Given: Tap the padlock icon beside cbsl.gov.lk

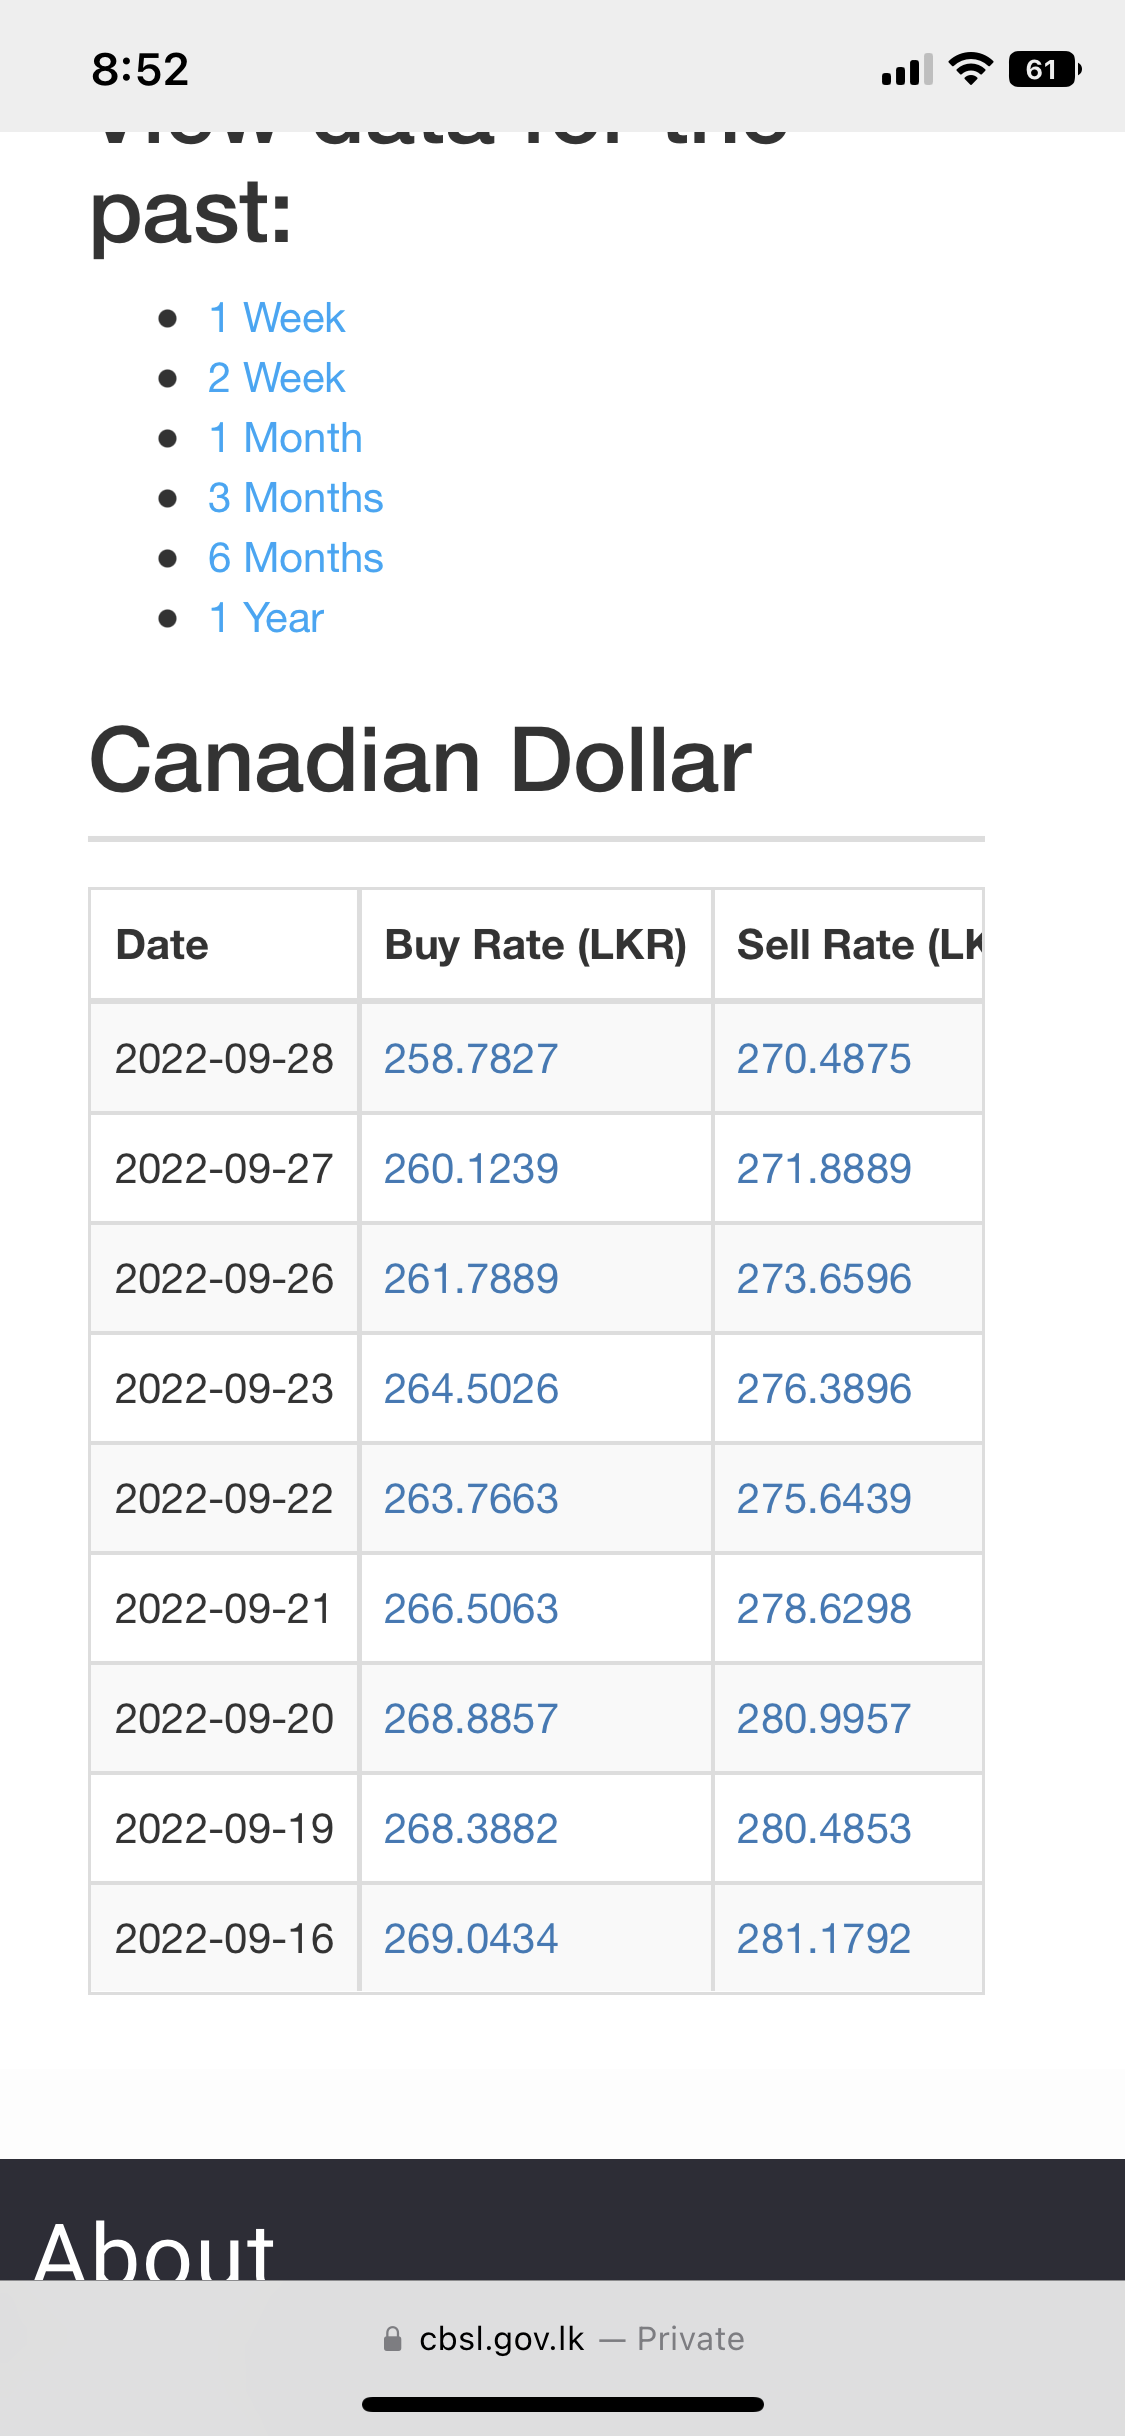Looking at the screenshot, I should (393, 2338).
